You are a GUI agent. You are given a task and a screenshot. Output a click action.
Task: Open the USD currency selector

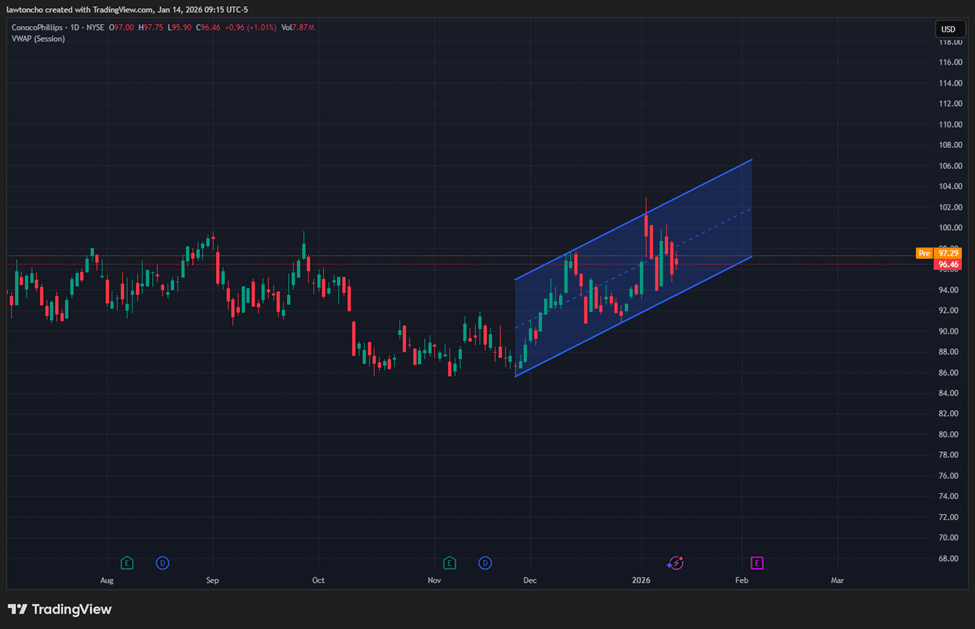[x=948, y=29]
